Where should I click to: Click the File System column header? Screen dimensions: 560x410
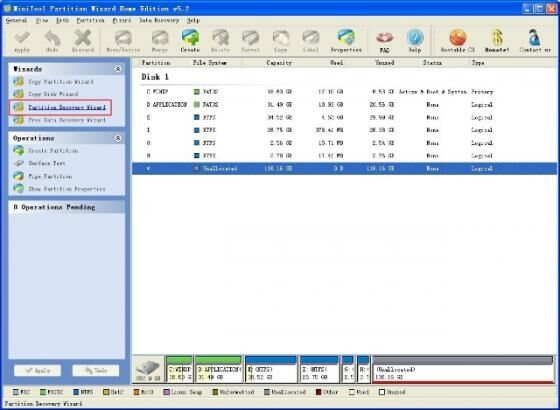[x=210, y=63]
